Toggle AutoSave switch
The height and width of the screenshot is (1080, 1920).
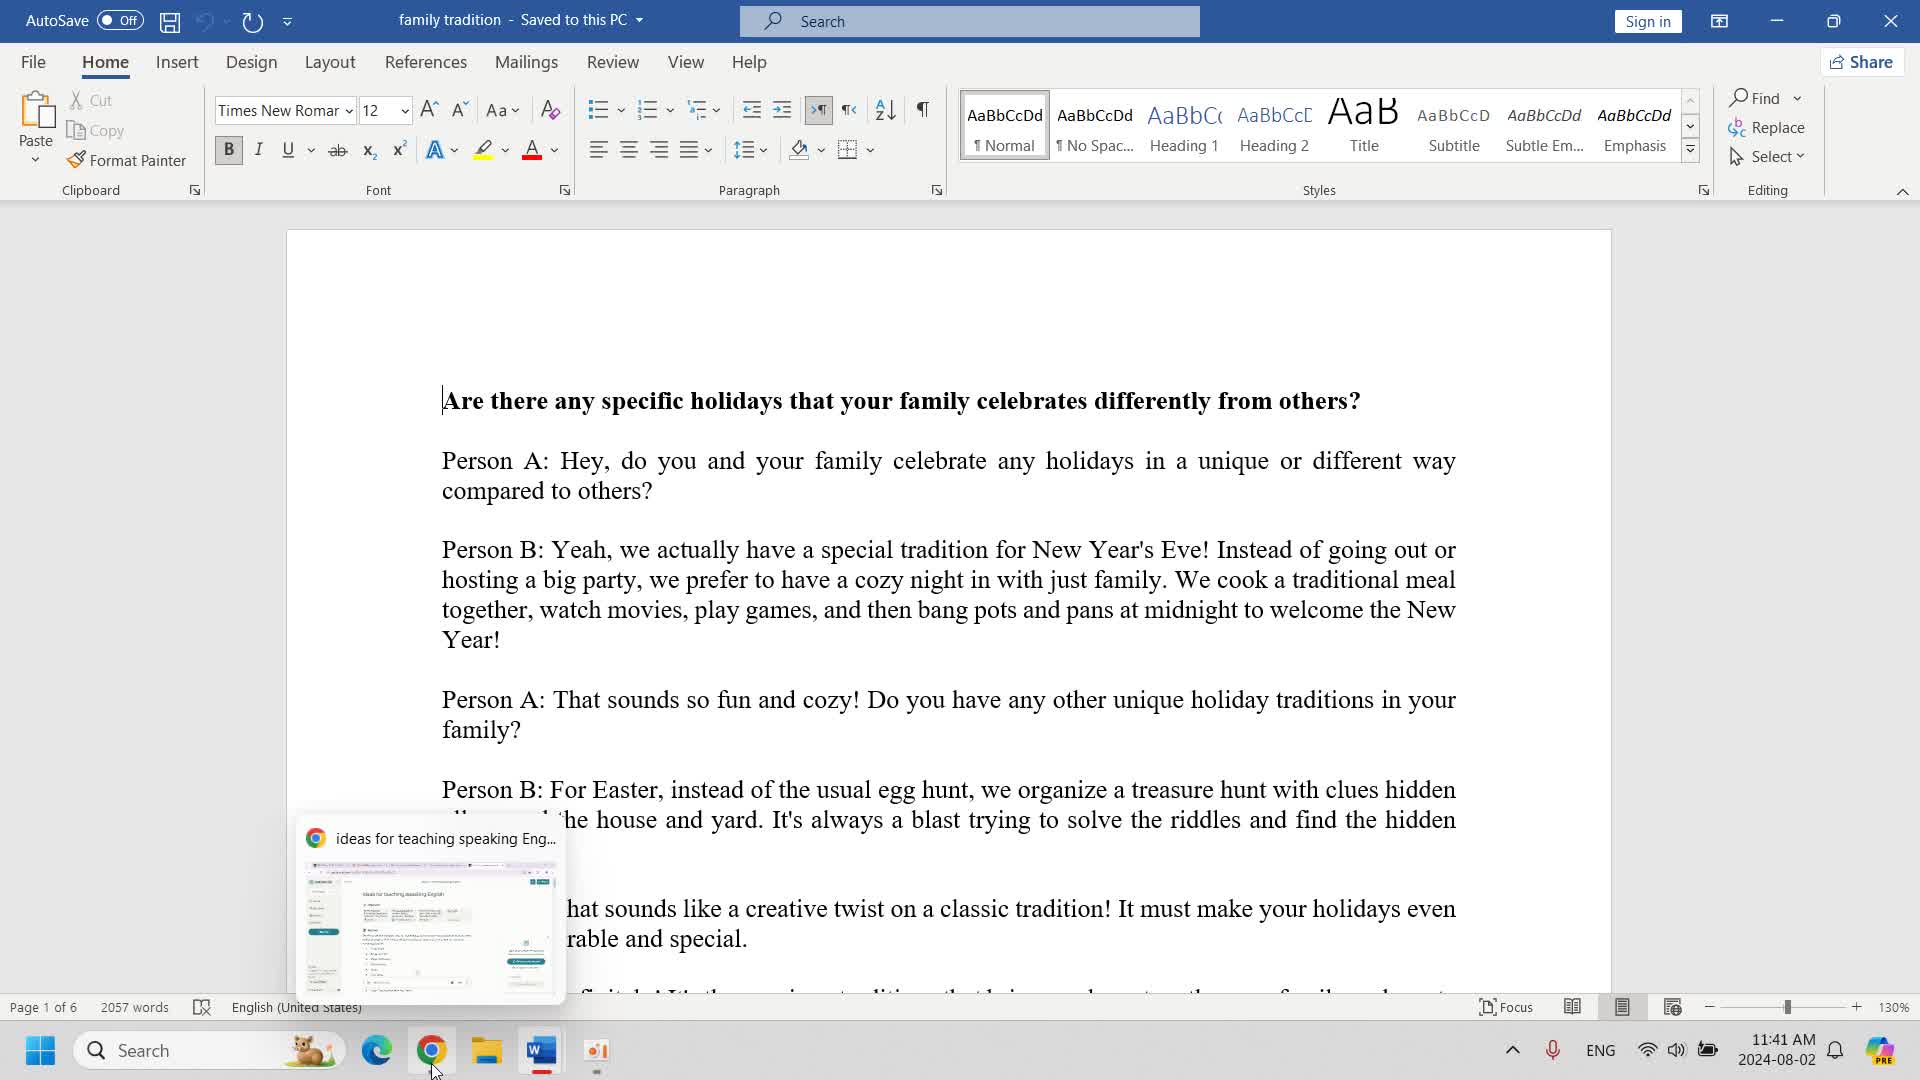120,21
